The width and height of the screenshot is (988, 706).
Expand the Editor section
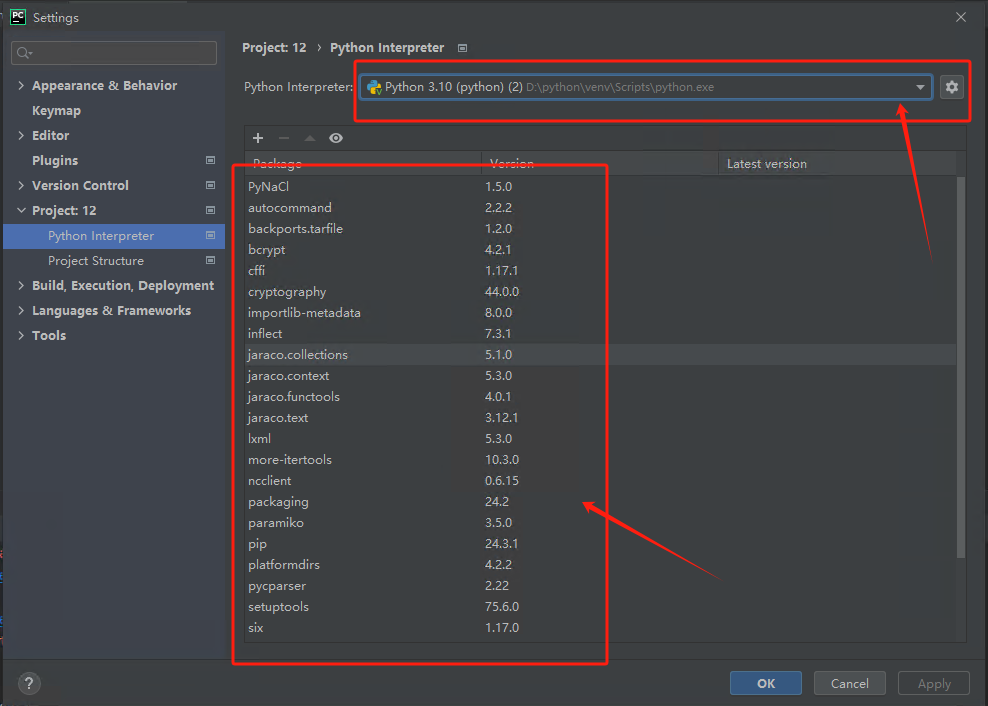pos(21,136)
